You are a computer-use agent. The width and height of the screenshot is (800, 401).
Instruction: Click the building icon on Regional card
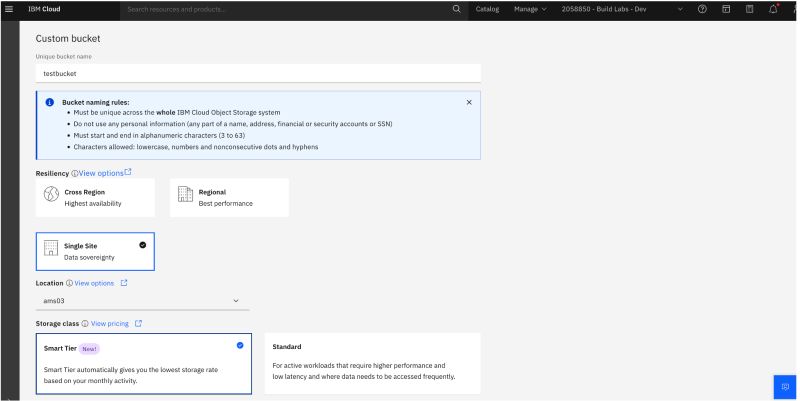tap(185, 194)
